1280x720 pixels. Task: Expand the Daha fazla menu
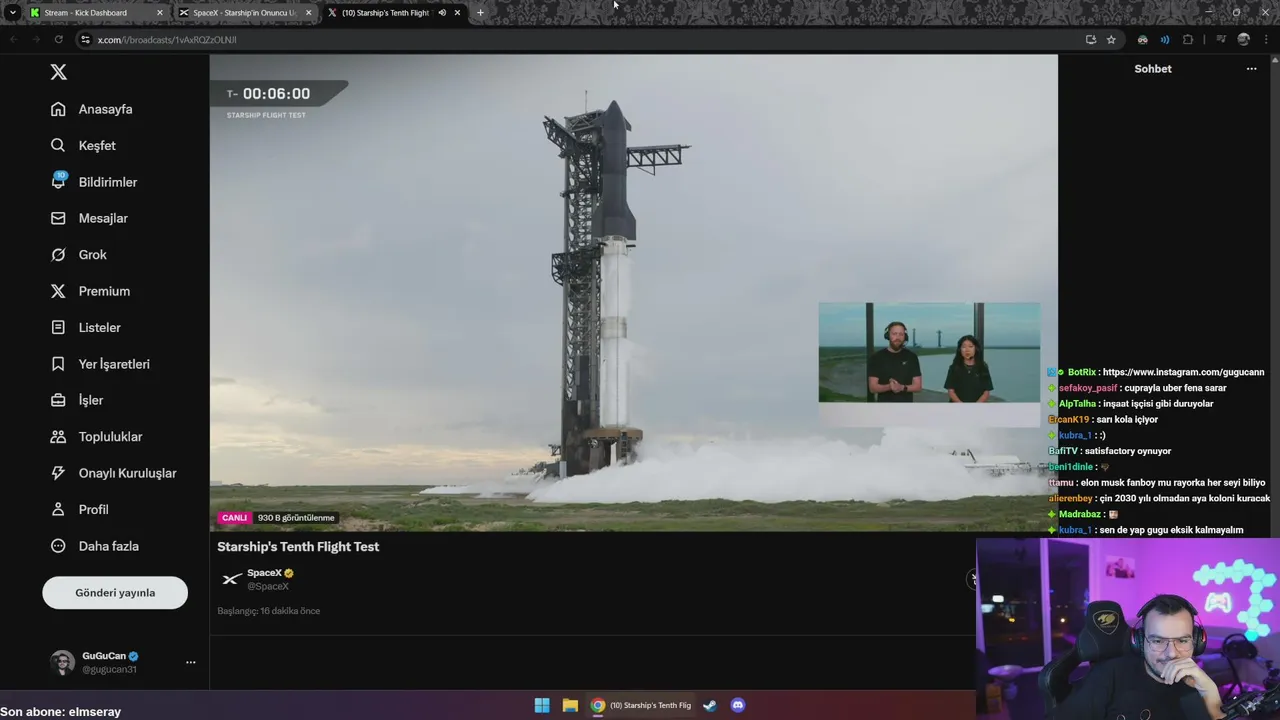pyautogui.click(x=95, y=546)
